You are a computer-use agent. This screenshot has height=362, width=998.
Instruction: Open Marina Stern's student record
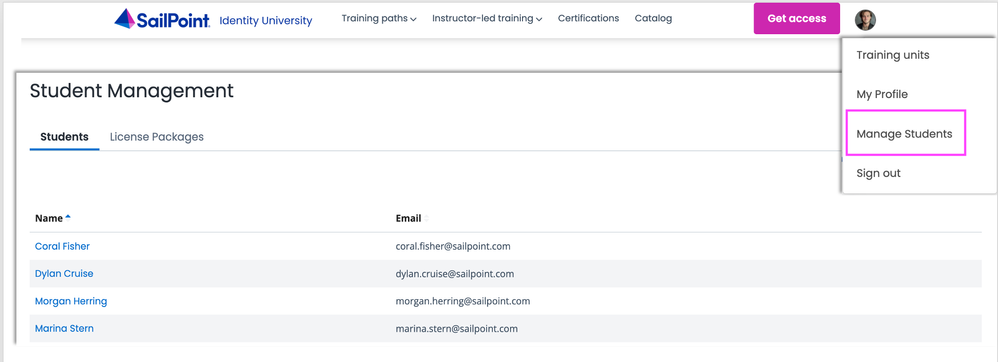point(64,329)
